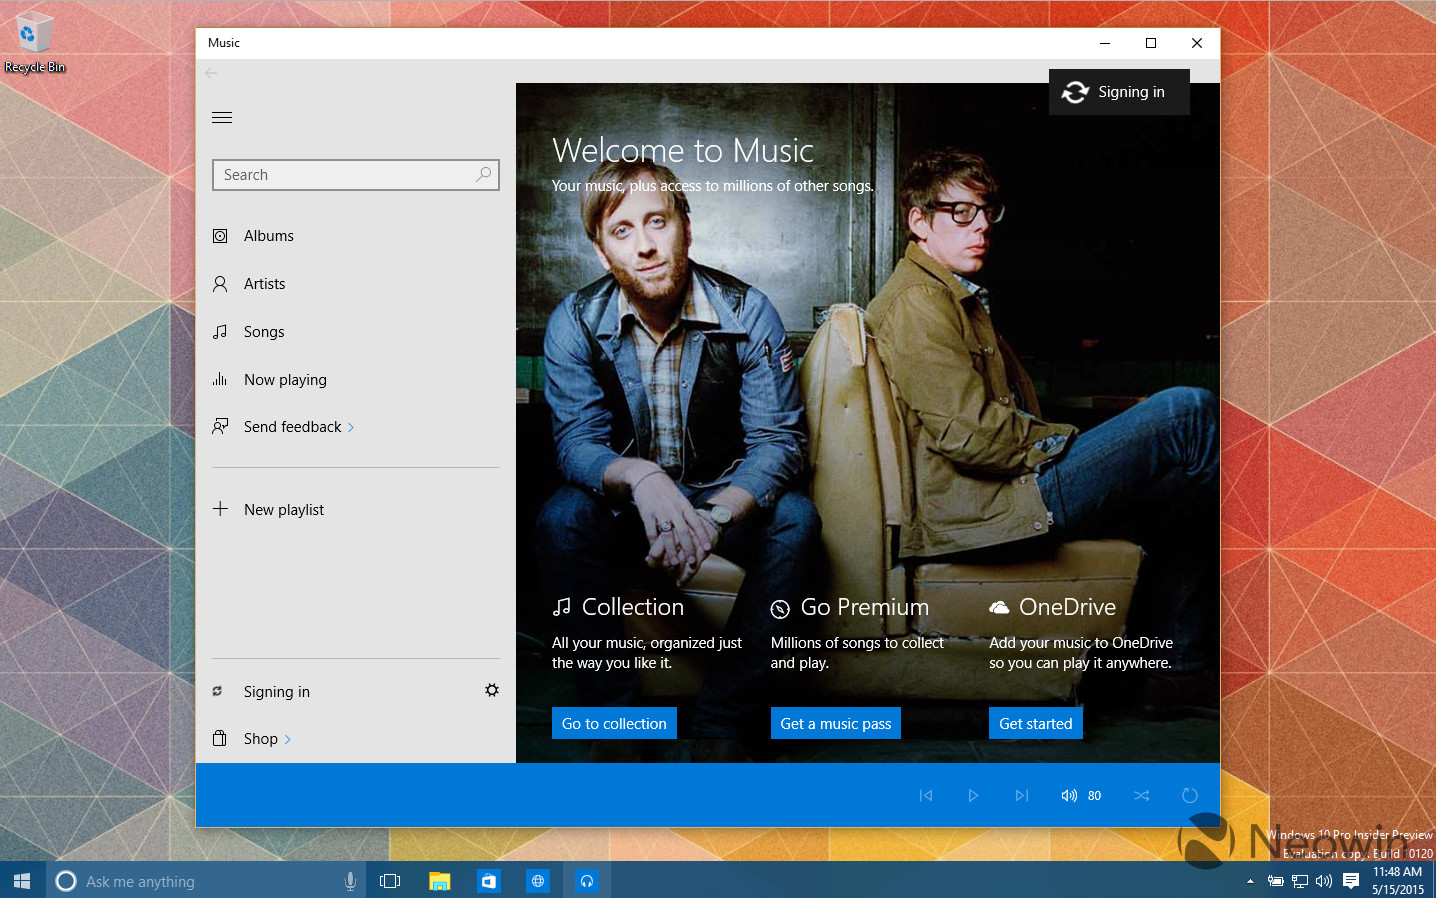This screenshot has width=1436, height=898.
Task: Click the Cortana microphone icon
Action: (350, 881)
